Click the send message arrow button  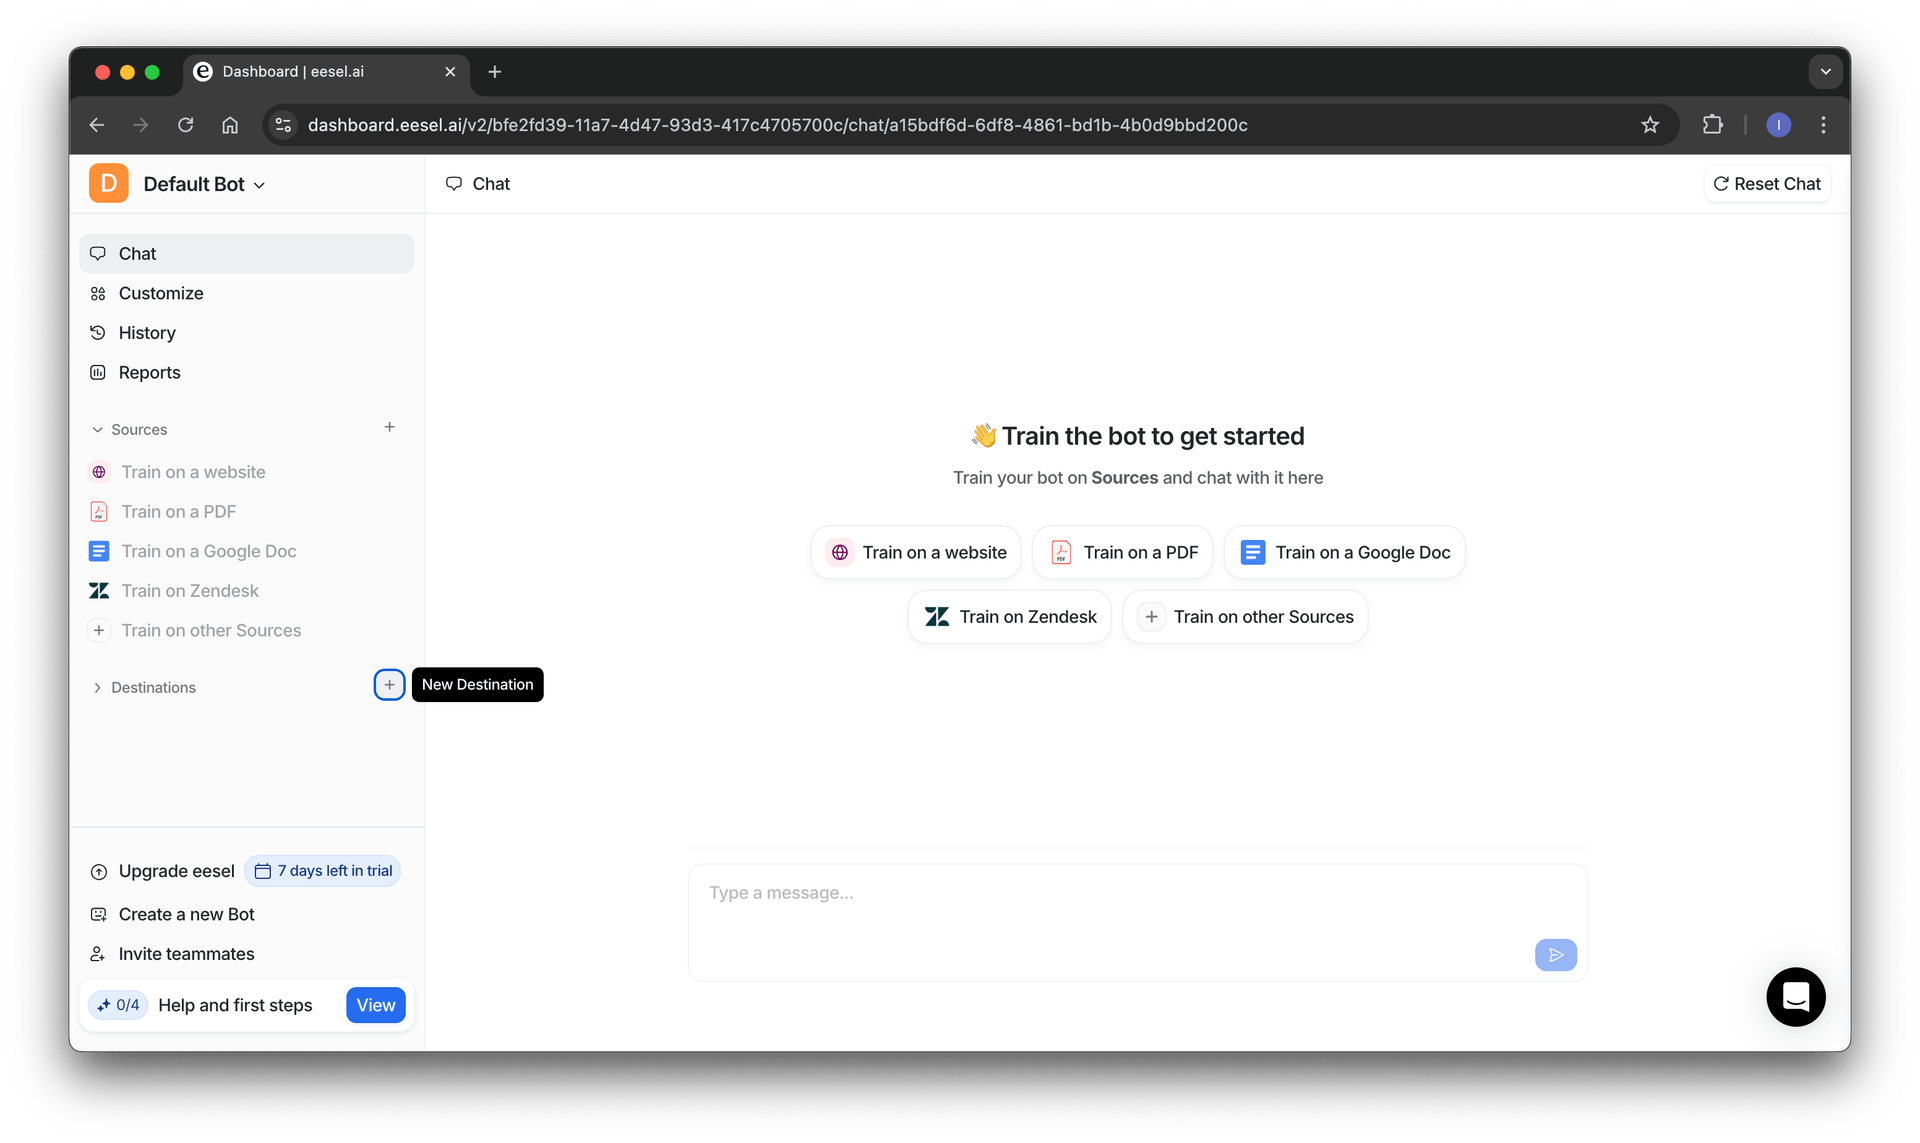tap(1556, 955)
